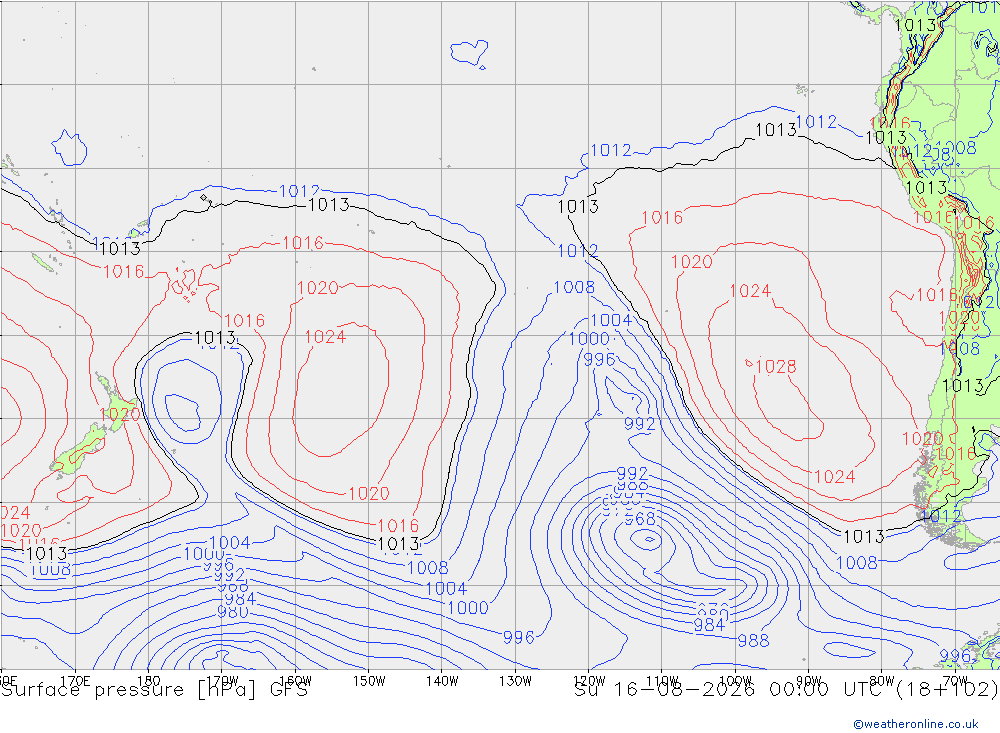Click the 1028 high-pressure center label
The width and height of the screenshot is (1000, 733).
776,366
